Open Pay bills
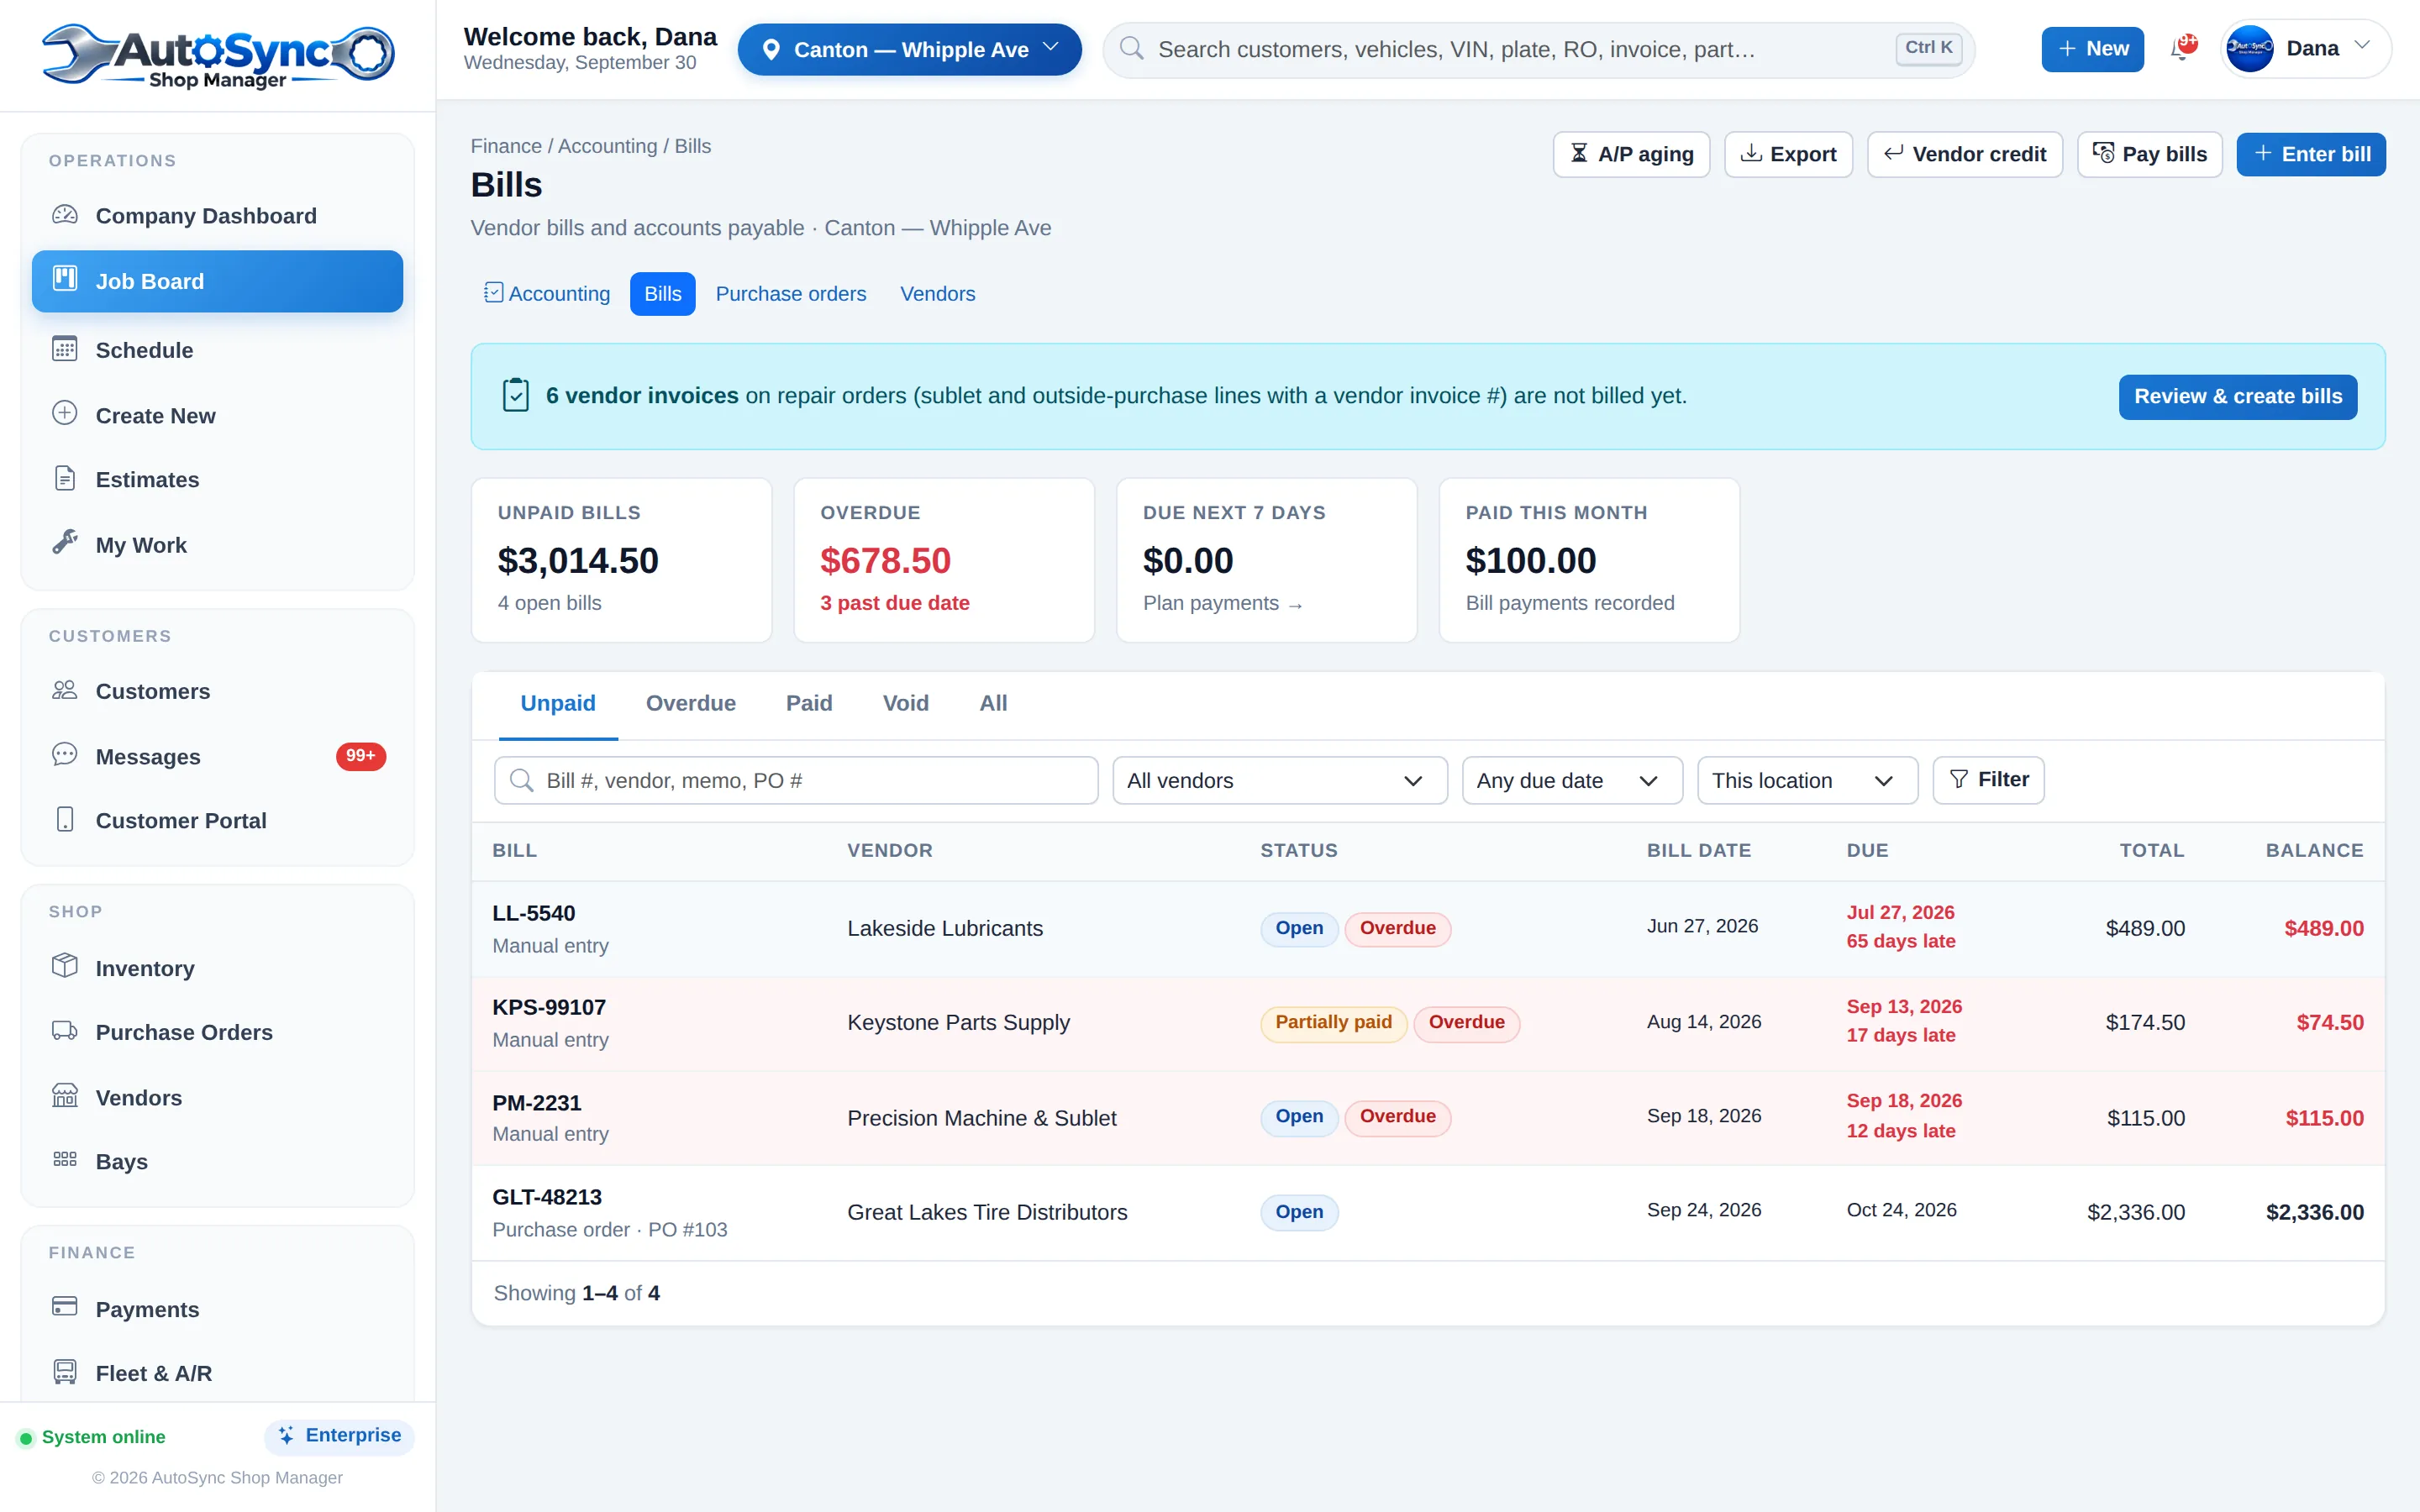 tap(2150, 154)
